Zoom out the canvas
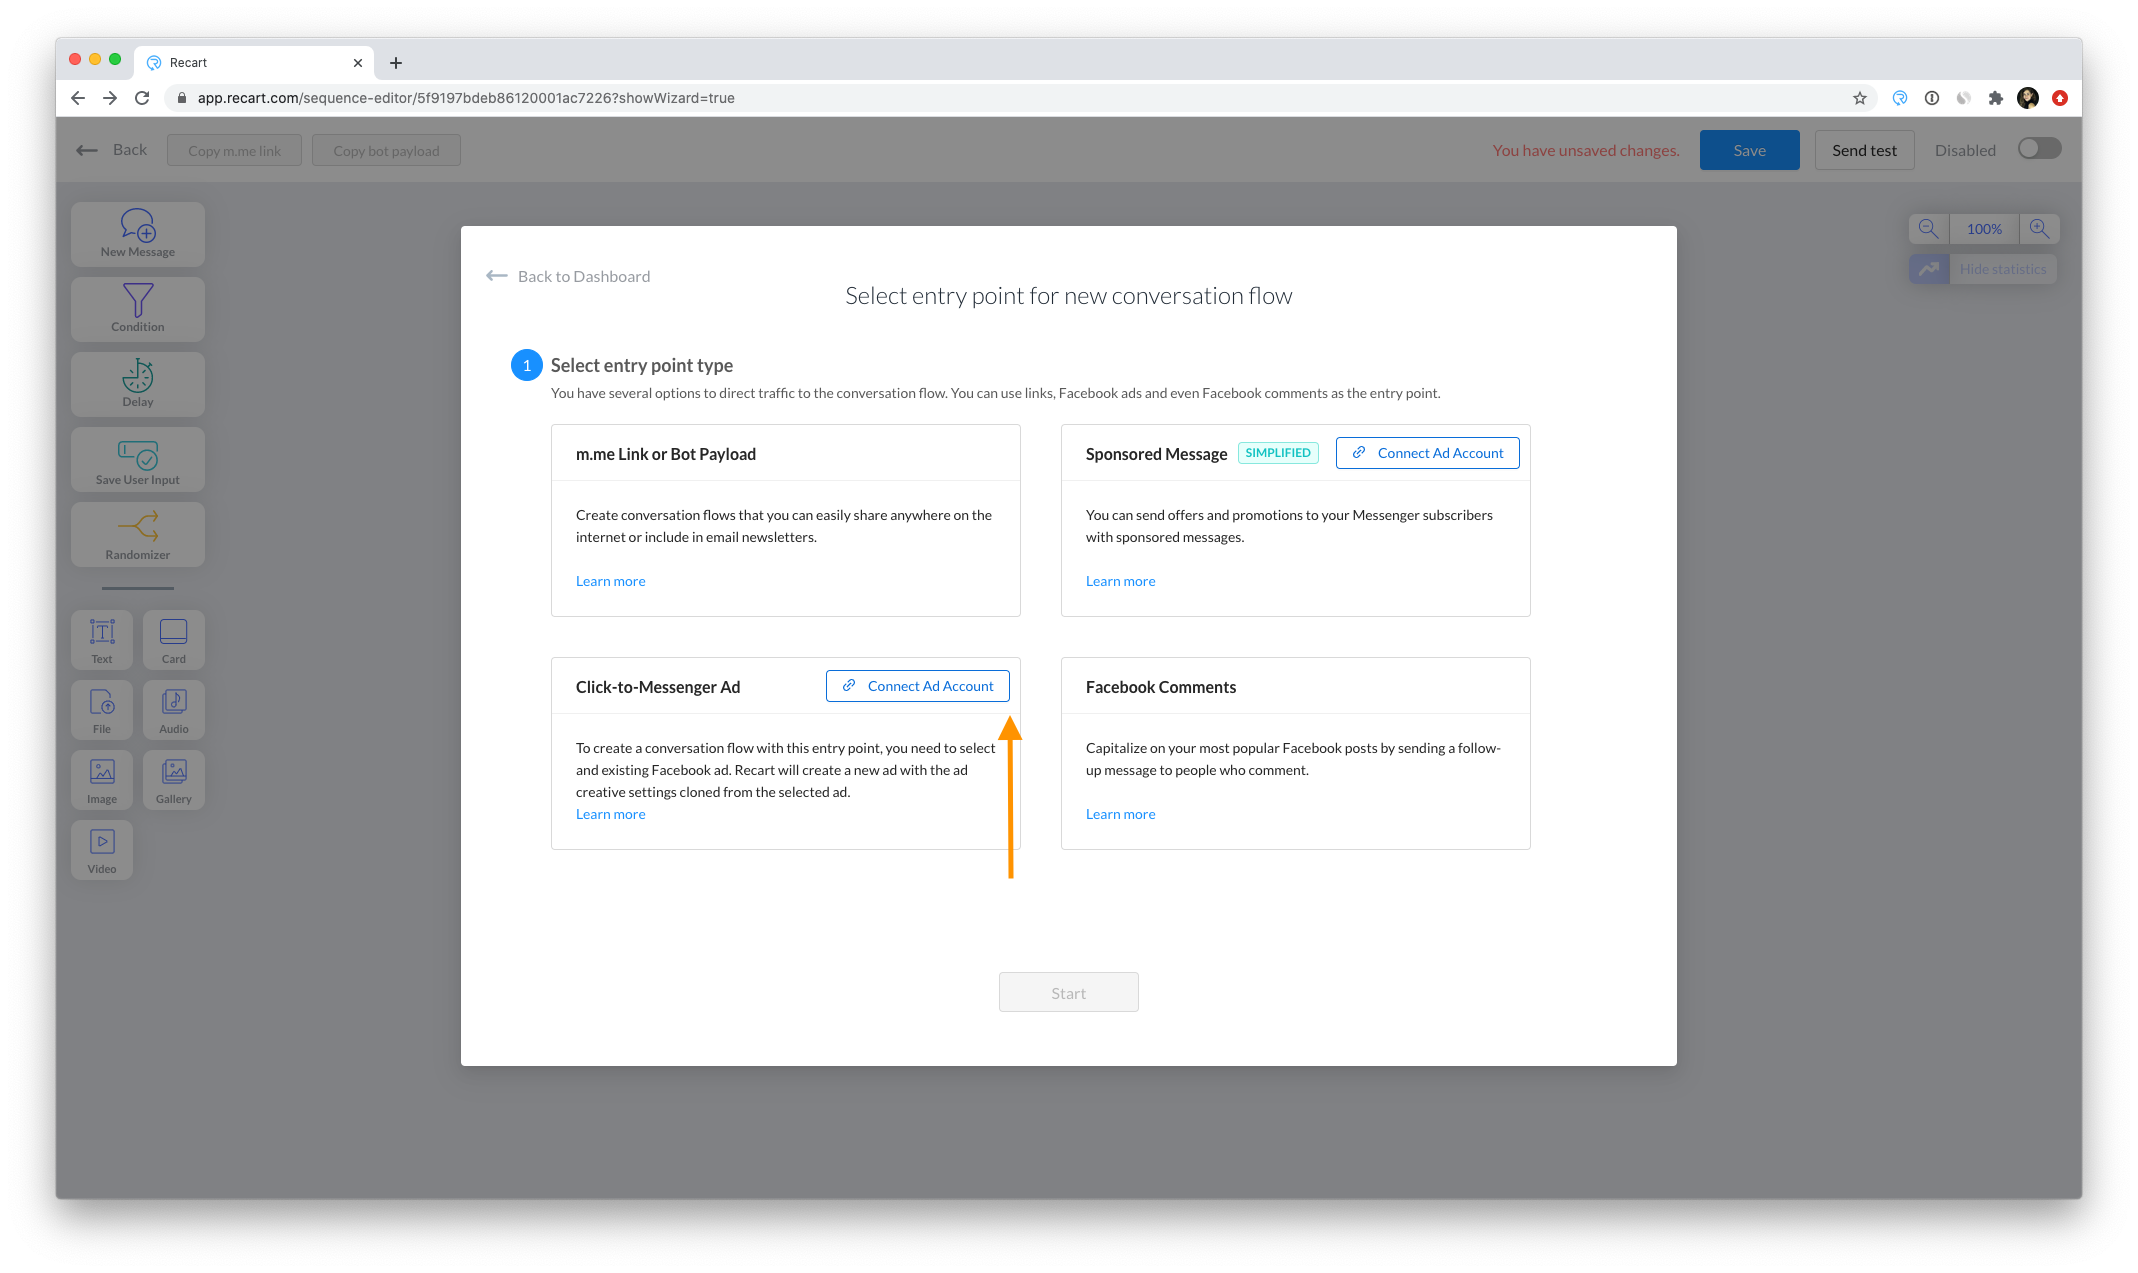The width and height of the screenshot is (2138, 1273). point(1929,228)
